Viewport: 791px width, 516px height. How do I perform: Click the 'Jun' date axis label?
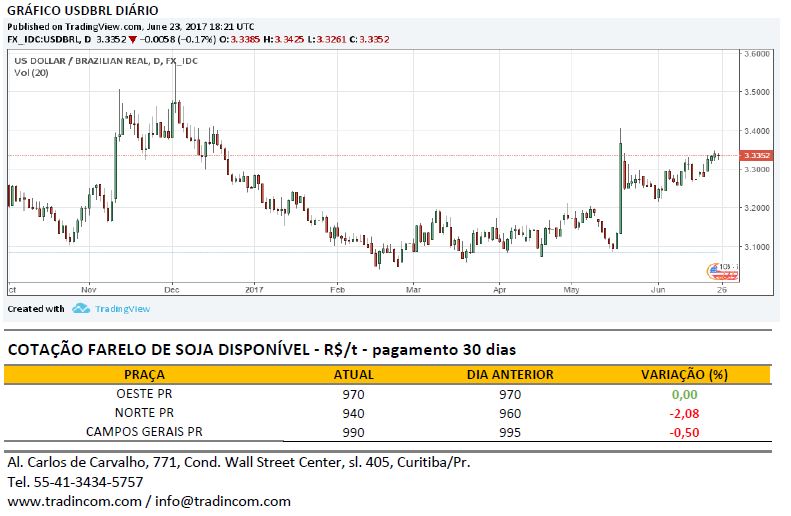658,290
